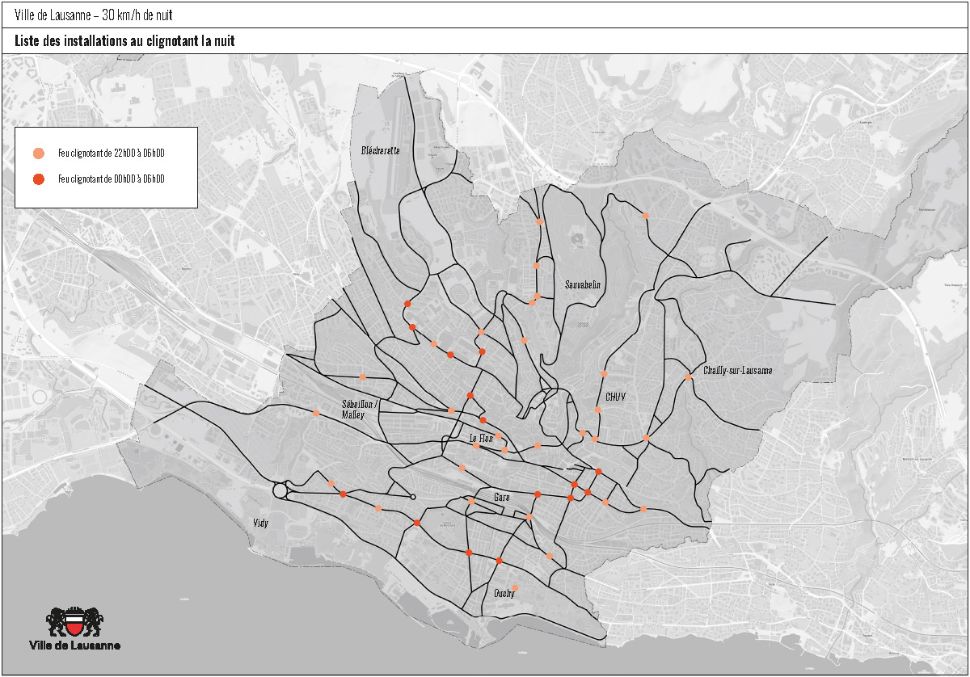
Task: Click the dark red legend dot for 00h00
Action: click(38, 179)
